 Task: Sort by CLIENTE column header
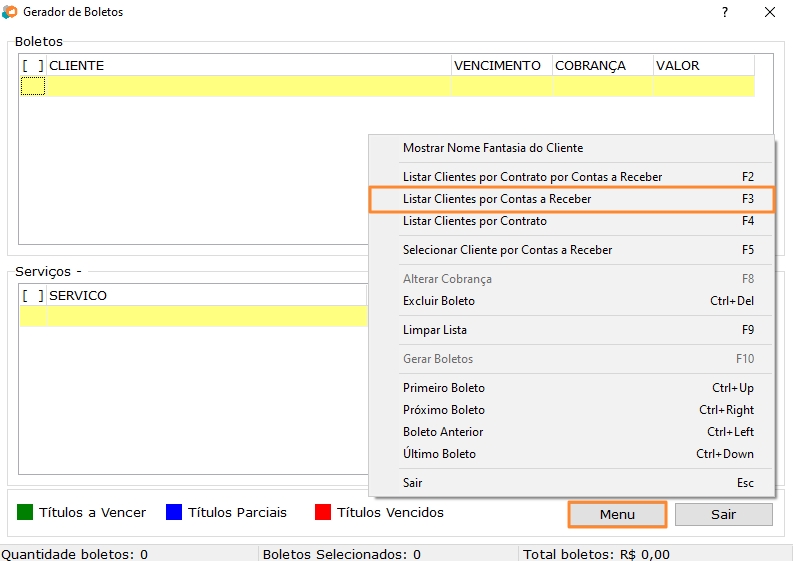click(x=249, y=66)
